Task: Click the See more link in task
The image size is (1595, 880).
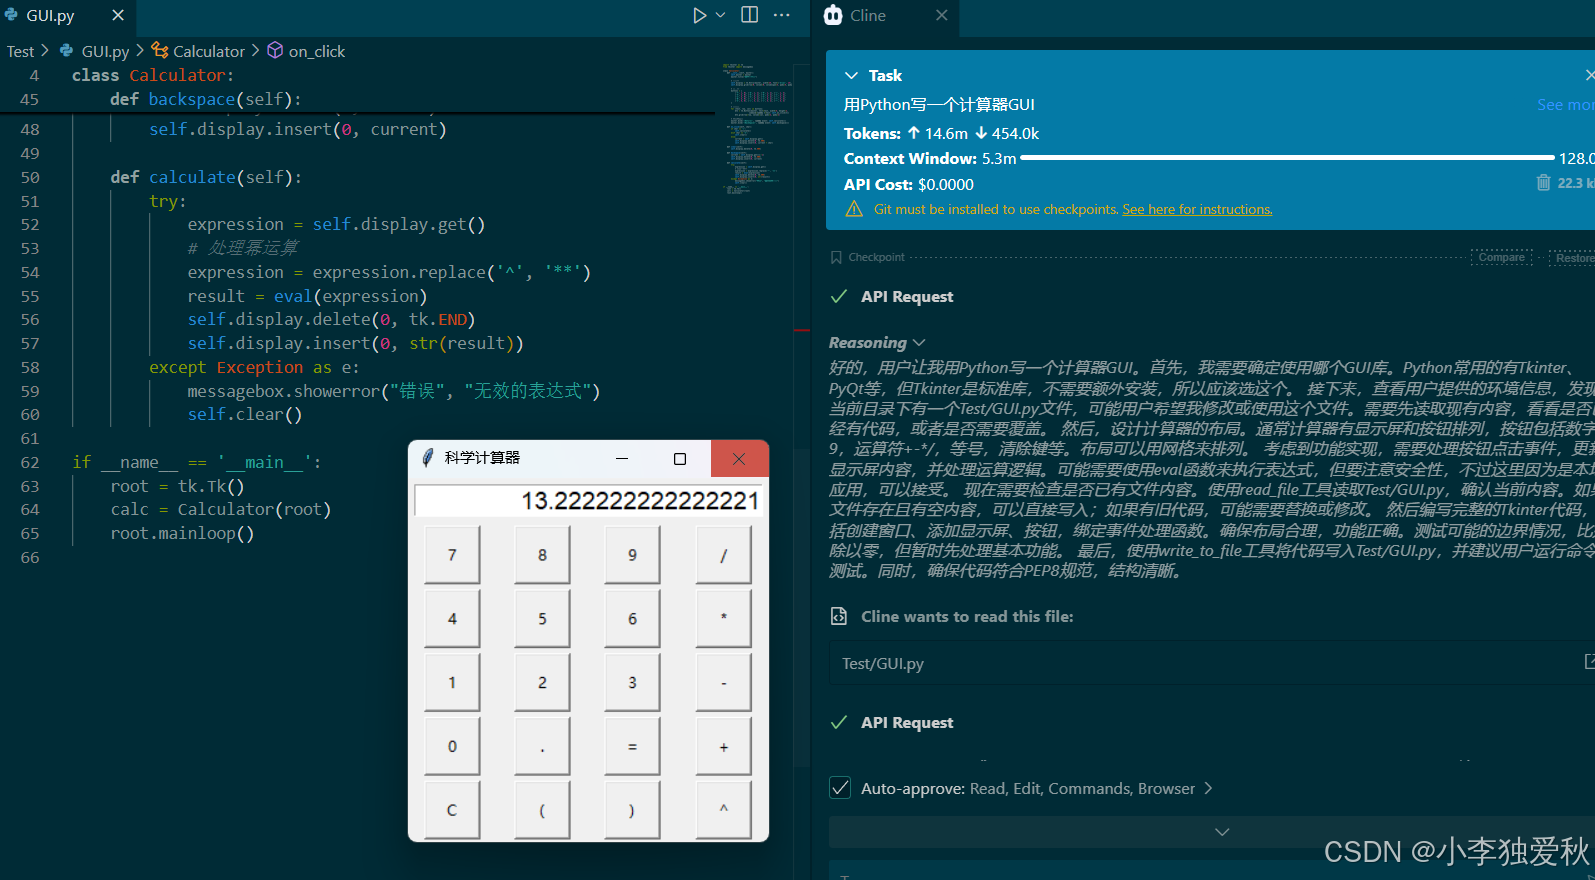Action: tap(1565, 104)
